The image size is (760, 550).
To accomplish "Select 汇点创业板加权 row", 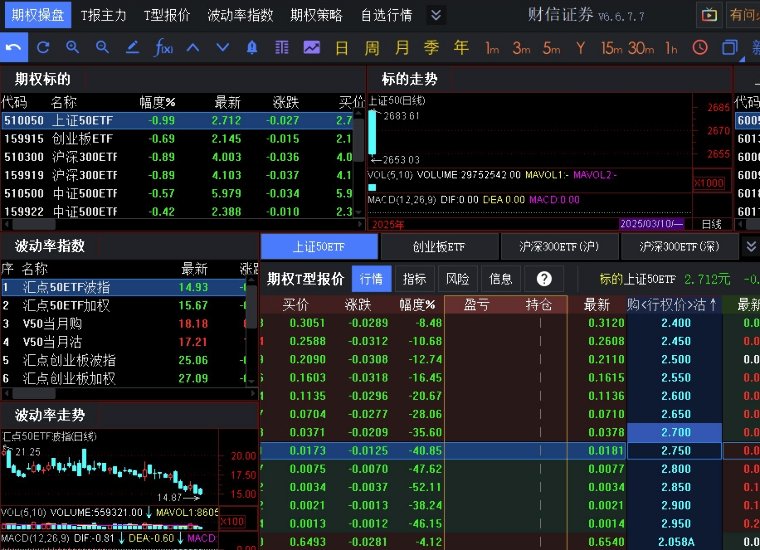I will pos(124,378).
